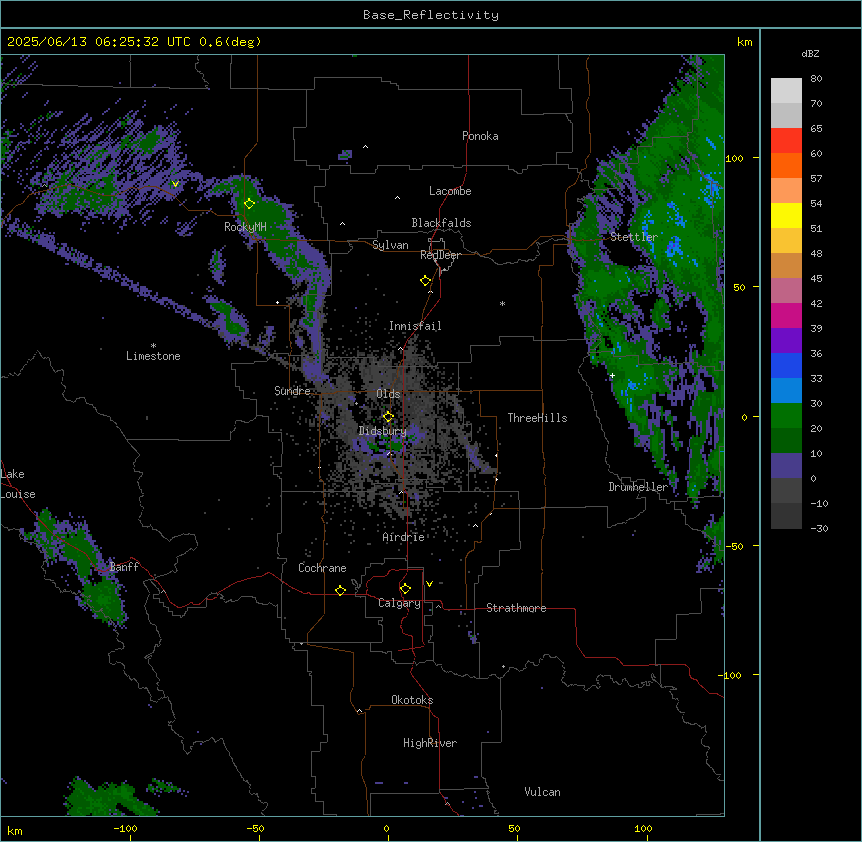Click the Airdrie label
This screenshot has width=862, height=842.
pyautogui.click(x=404, y=537)
